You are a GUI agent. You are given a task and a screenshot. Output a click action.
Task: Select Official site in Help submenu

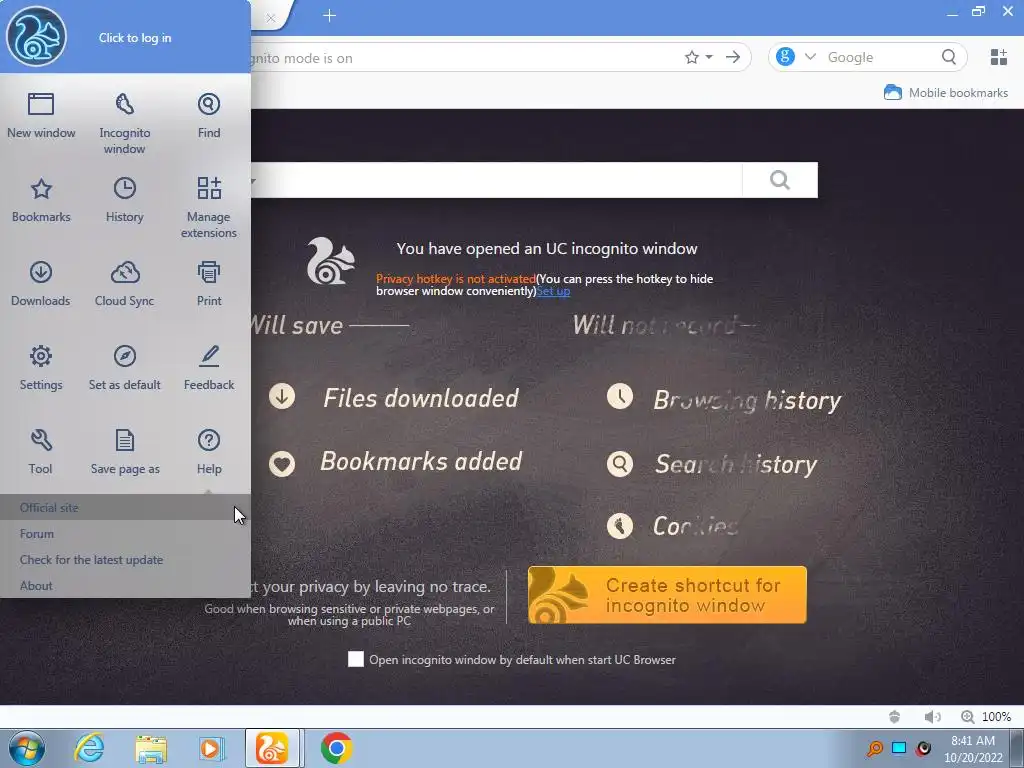click(125, 507)
